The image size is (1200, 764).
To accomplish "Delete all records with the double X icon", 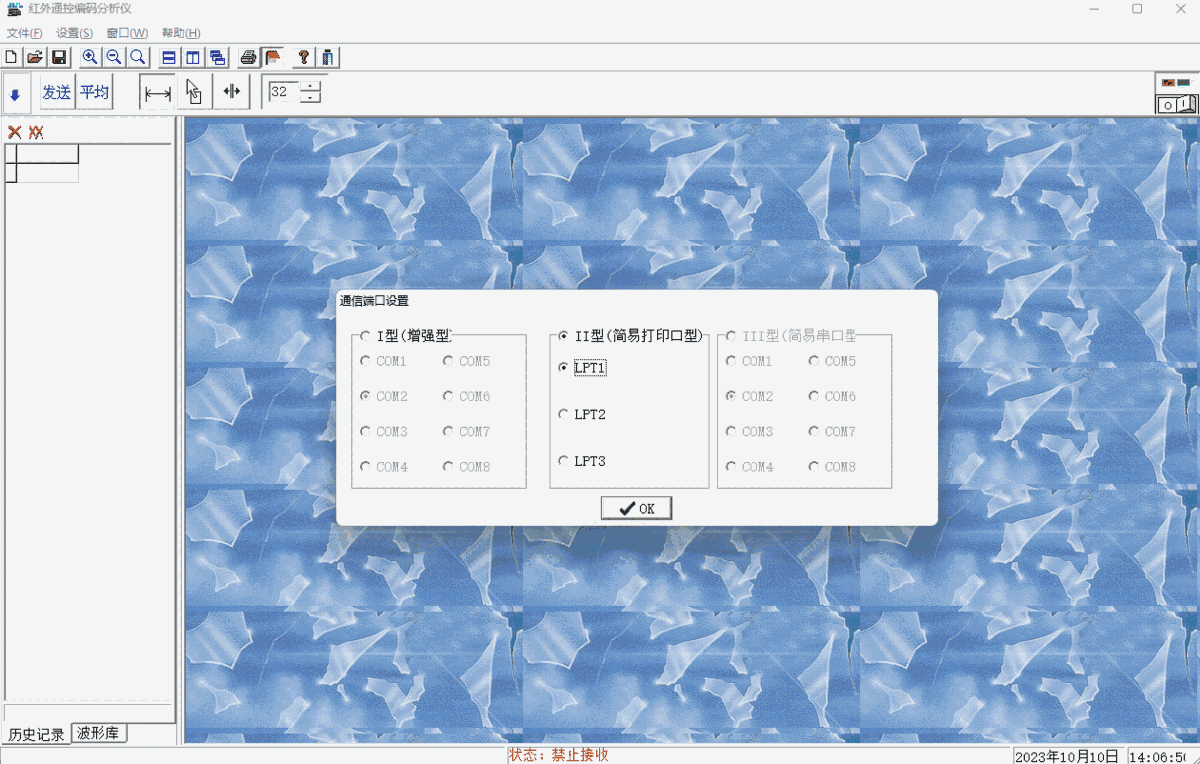I will (36, 132).
